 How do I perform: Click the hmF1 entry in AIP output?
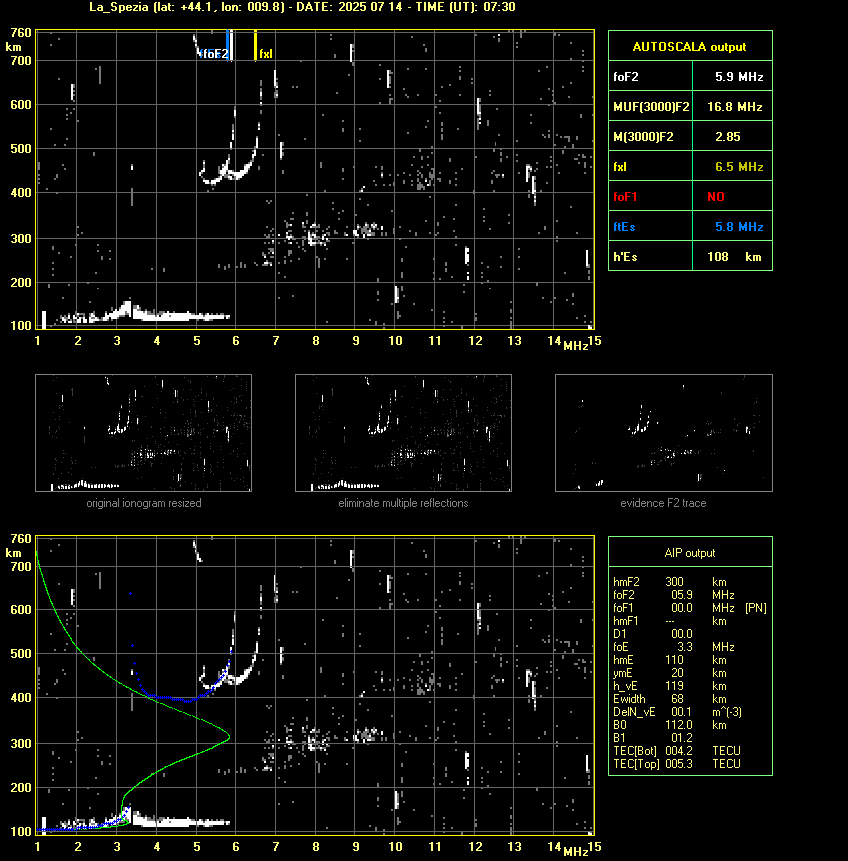(x=670, y=621)
